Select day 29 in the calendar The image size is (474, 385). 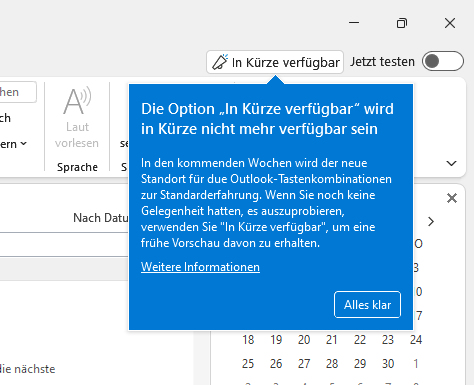coord(360,364)
